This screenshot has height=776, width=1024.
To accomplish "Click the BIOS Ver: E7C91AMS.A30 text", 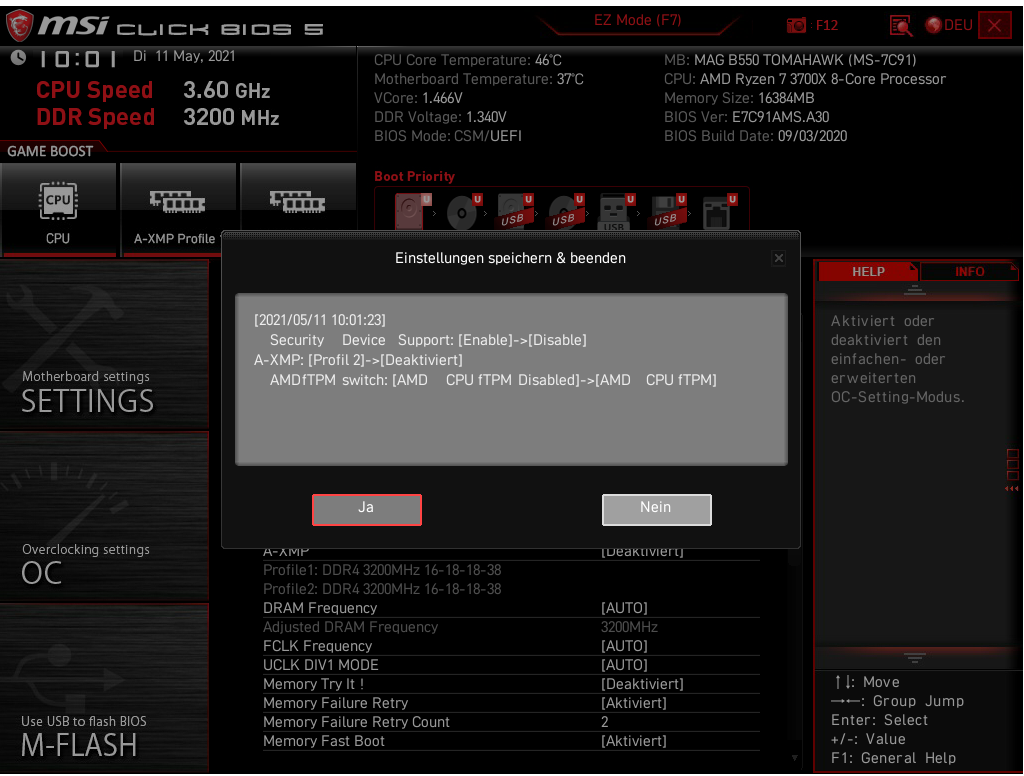I will pos(746,117).
